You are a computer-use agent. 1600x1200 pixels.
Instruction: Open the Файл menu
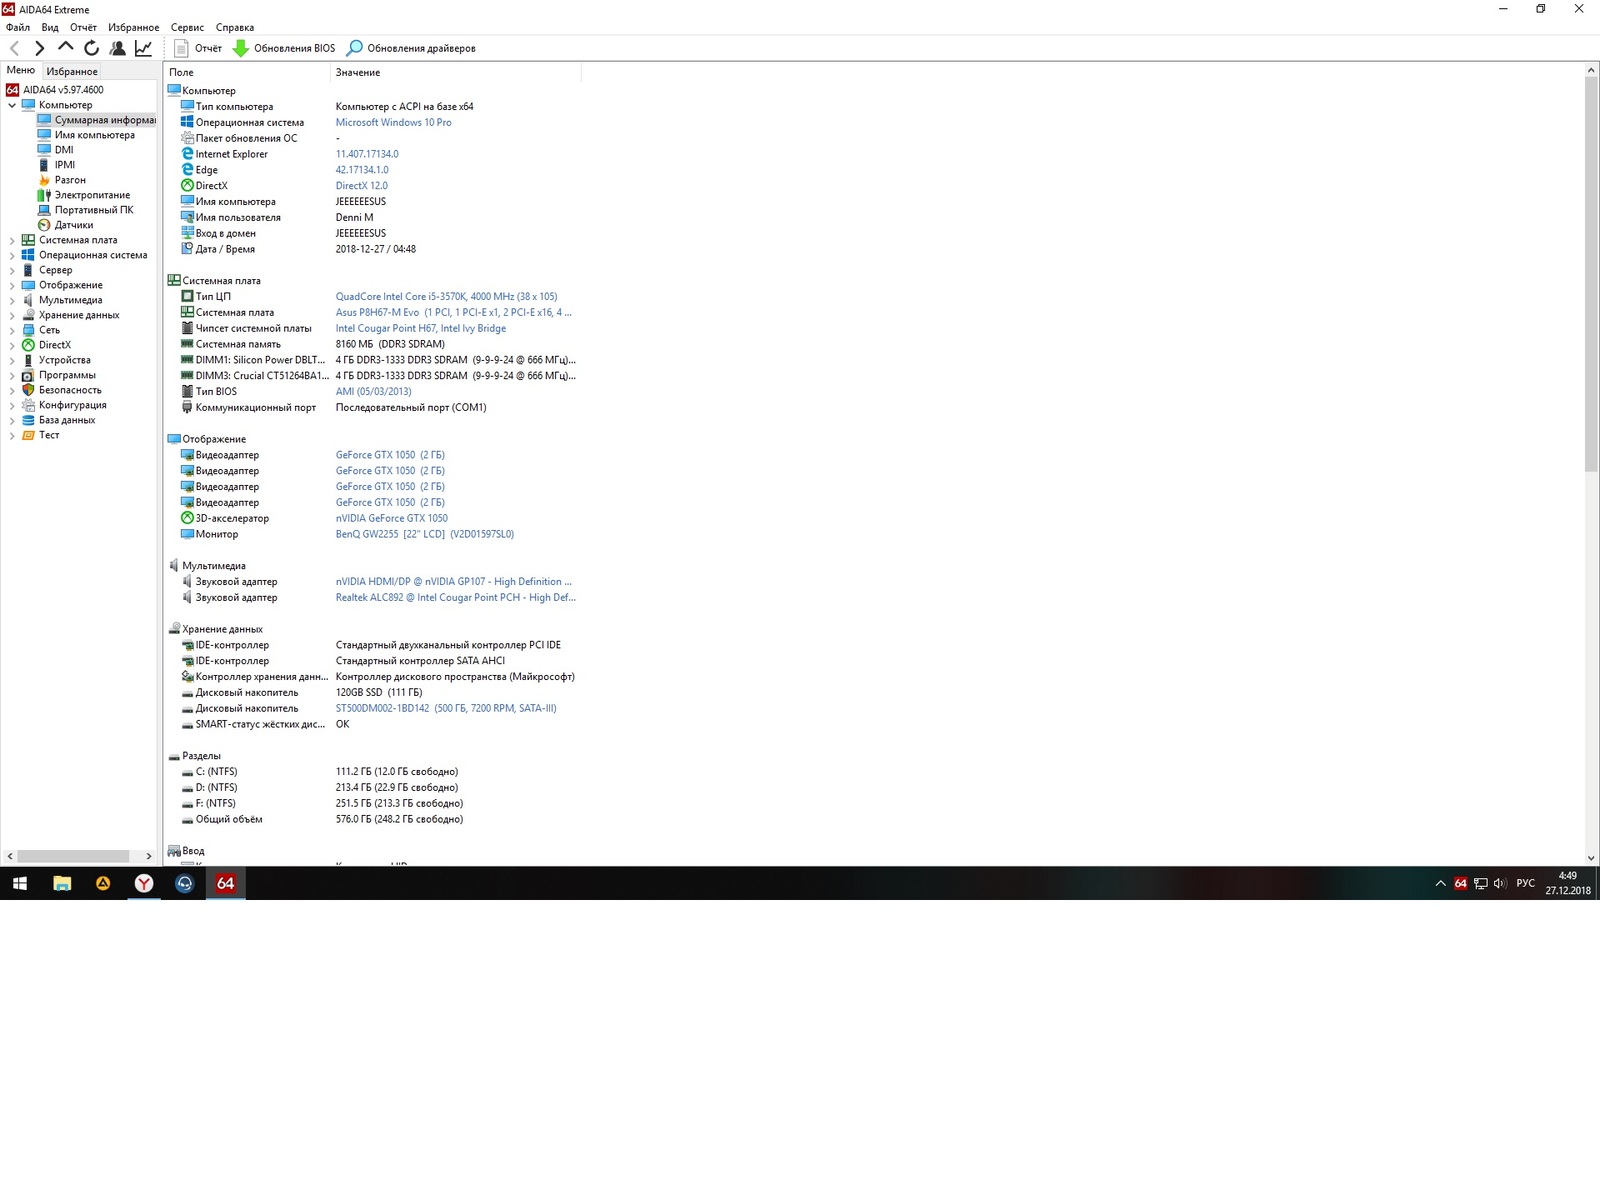(18, 27)
